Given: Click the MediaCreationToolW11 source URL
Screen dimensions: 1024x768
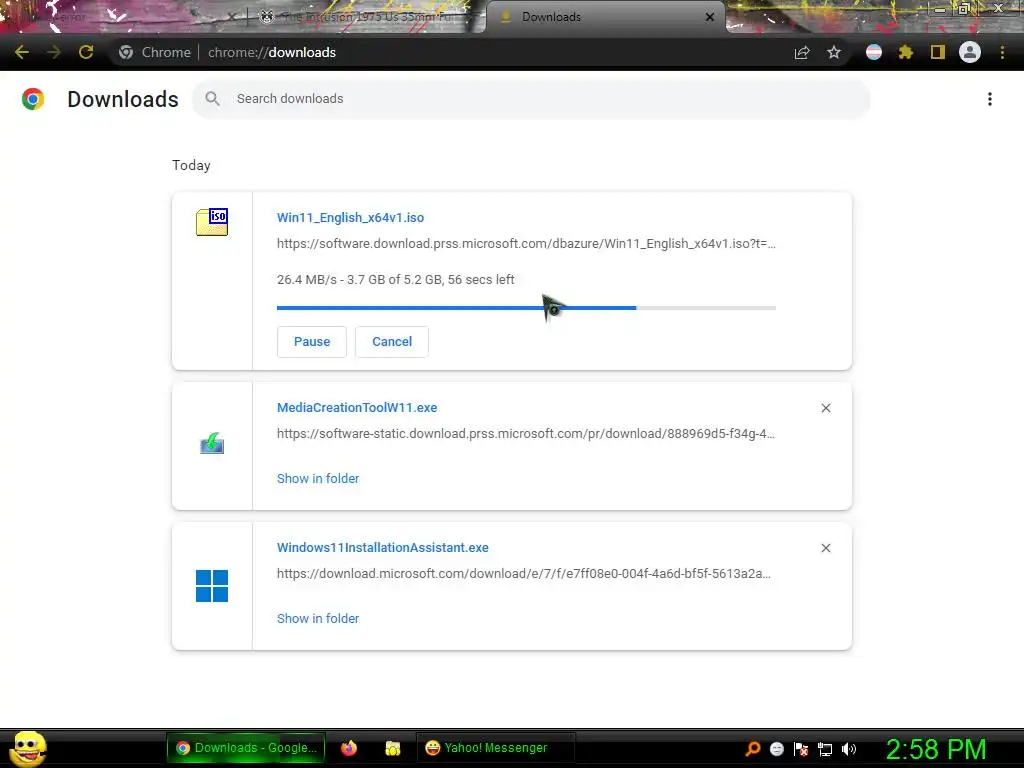Looking at the screenshot, I should tap(526, 434).
